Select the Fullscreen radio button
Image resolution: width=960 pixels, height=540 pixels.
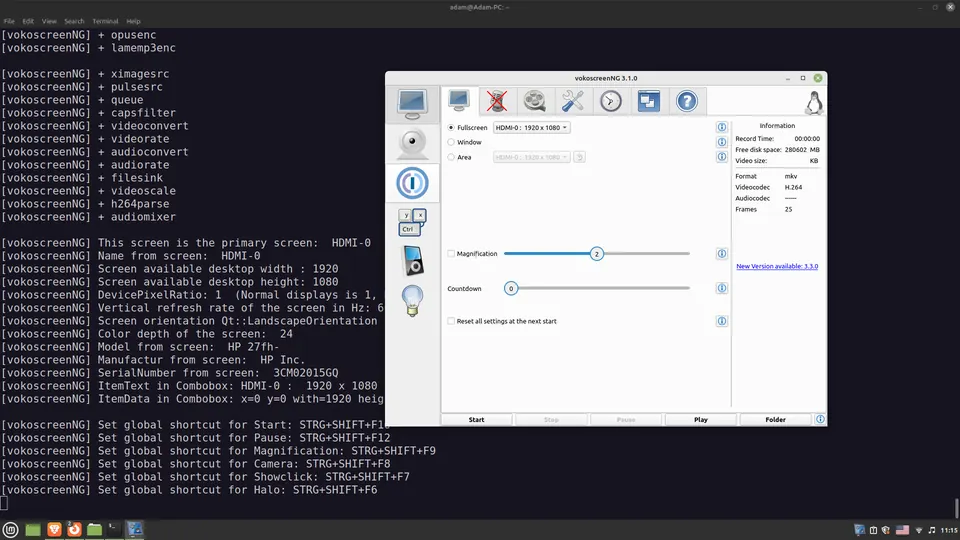click(x=451, y=127)
